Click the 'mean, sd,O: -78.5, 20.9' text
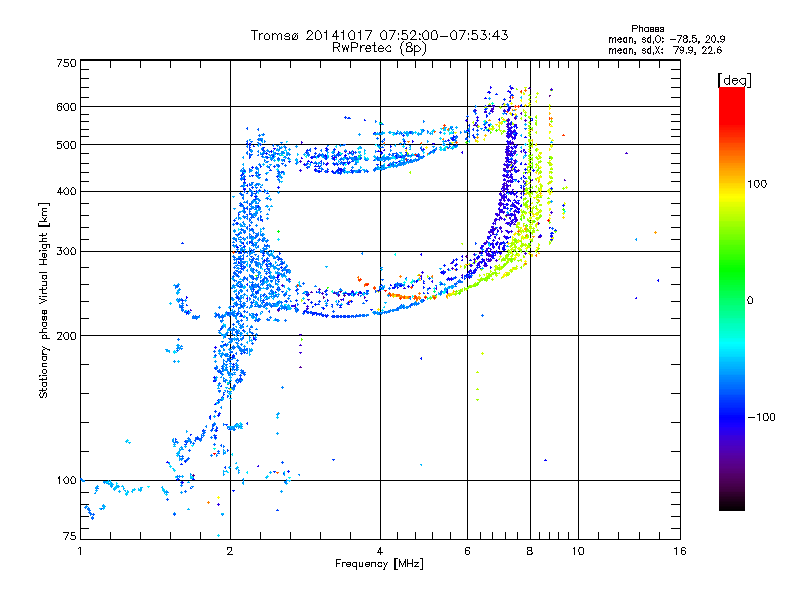800x600 pixels. pyautogui.click(x=666, y=39)
